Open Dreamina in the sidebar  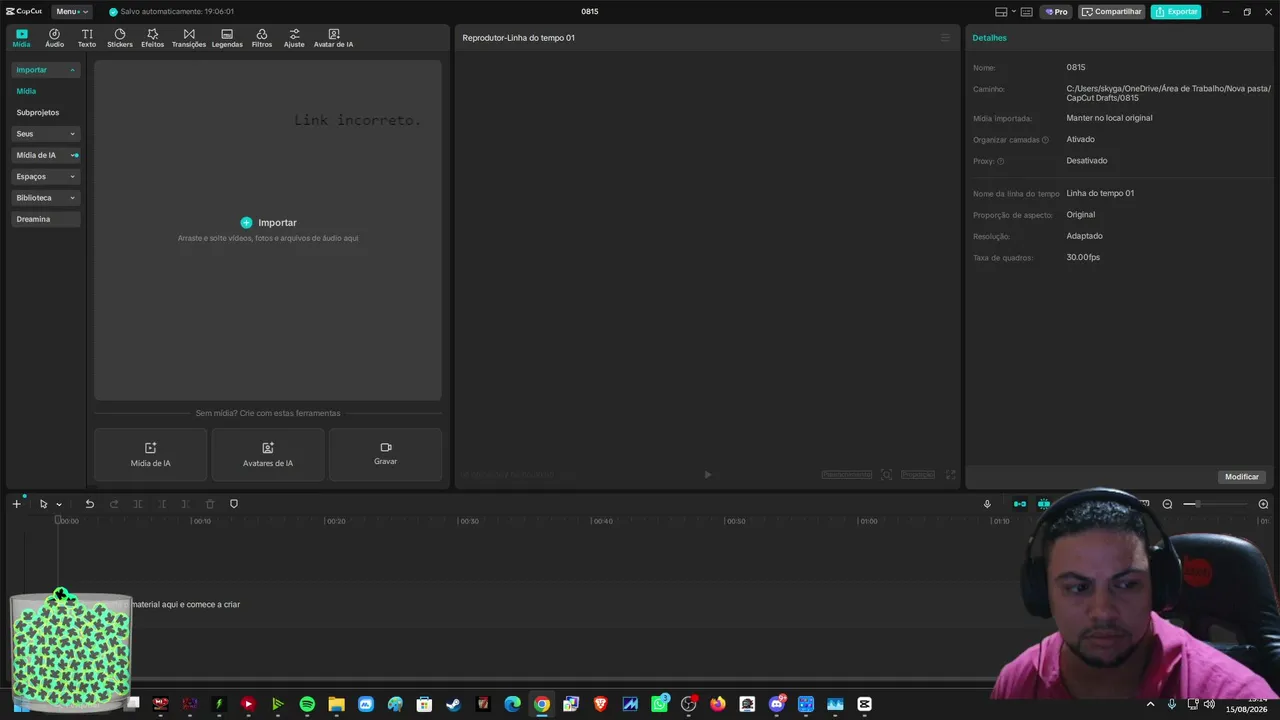[x=45, y=219]
